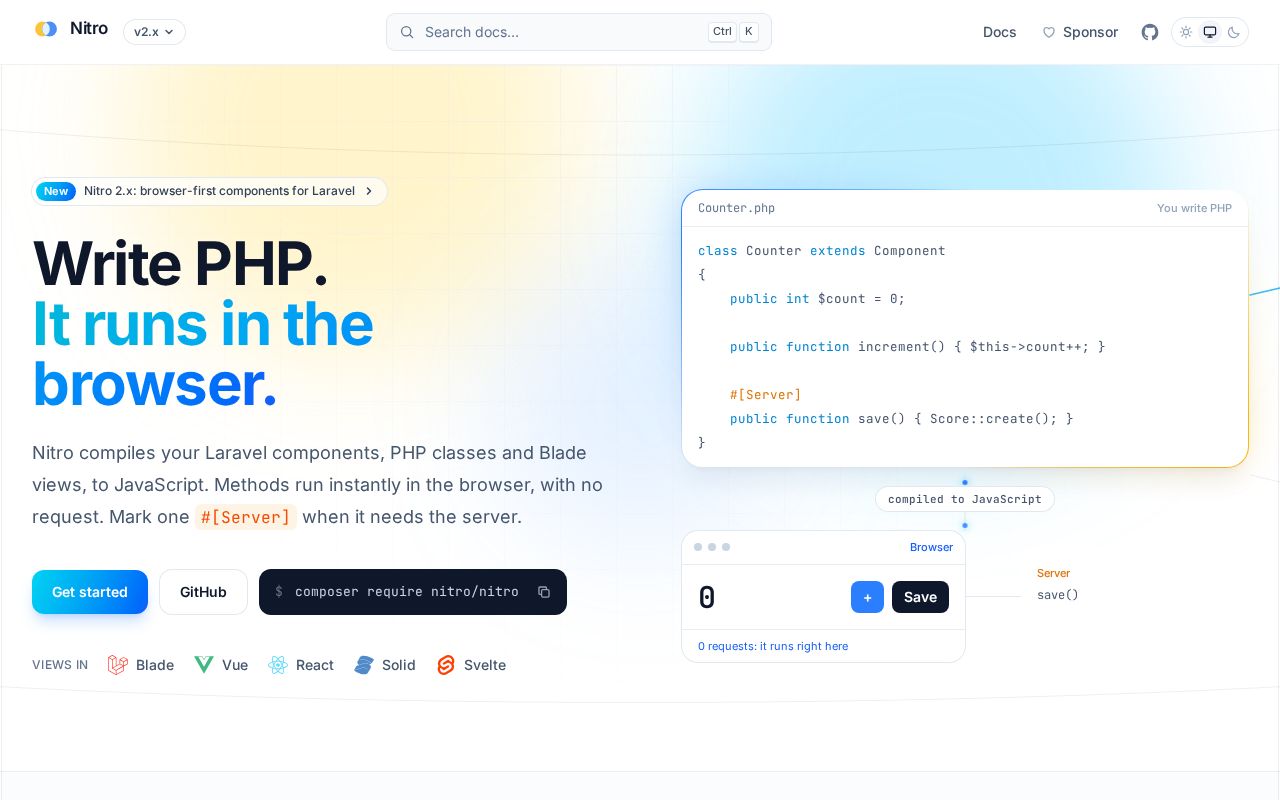Click the Nitro logo icon

[46, 29]
